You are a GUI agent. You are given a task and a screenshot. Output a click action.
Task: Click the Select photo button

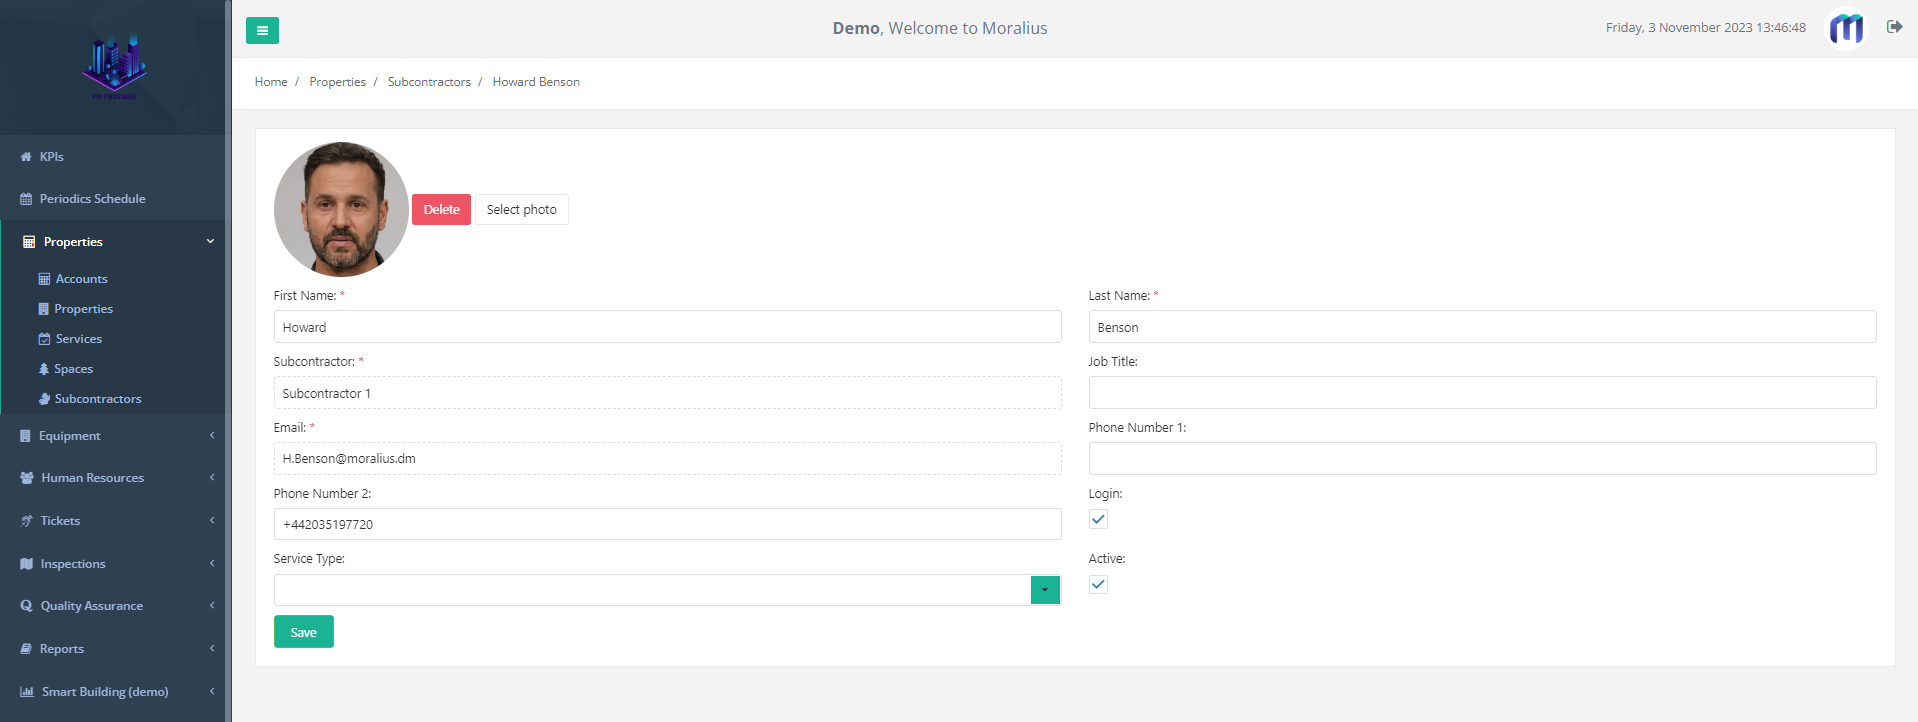pos(522,209)
